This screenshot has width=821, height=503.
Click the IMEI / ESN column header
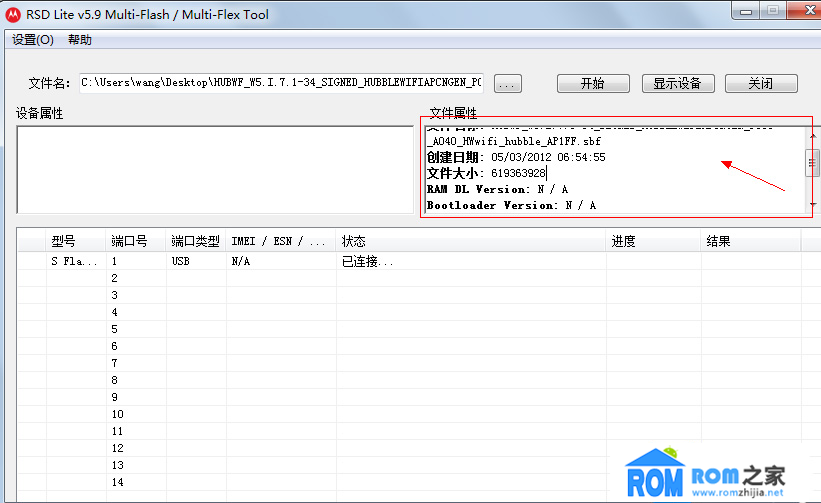point(281,241)
